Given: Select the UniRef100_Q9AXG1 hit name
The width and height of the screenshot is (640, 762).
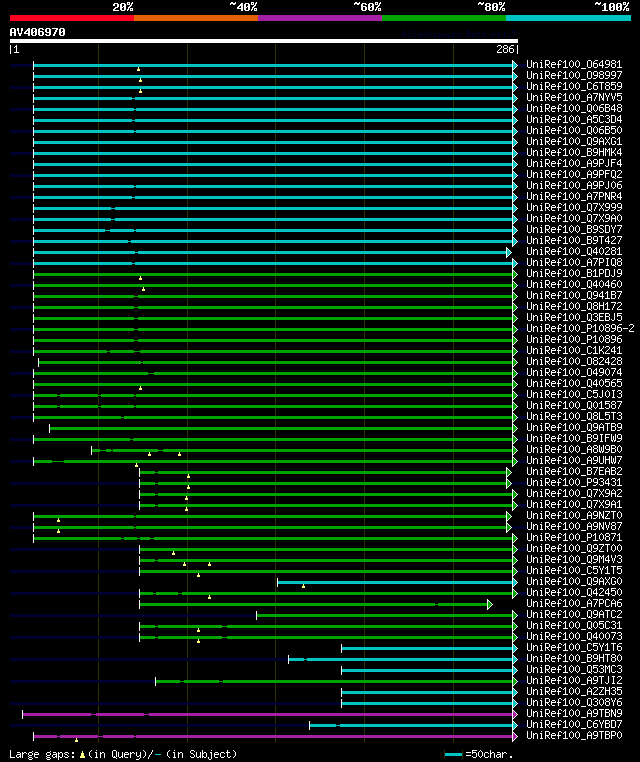Looking at the screenshot, I should 574,141.
